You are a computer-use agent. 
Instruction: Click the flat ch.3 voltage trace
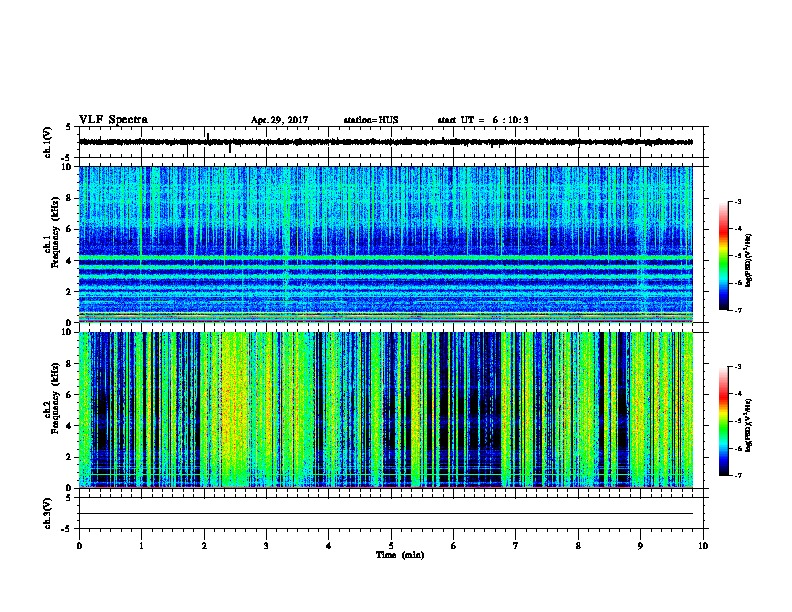tap(386, 514)
